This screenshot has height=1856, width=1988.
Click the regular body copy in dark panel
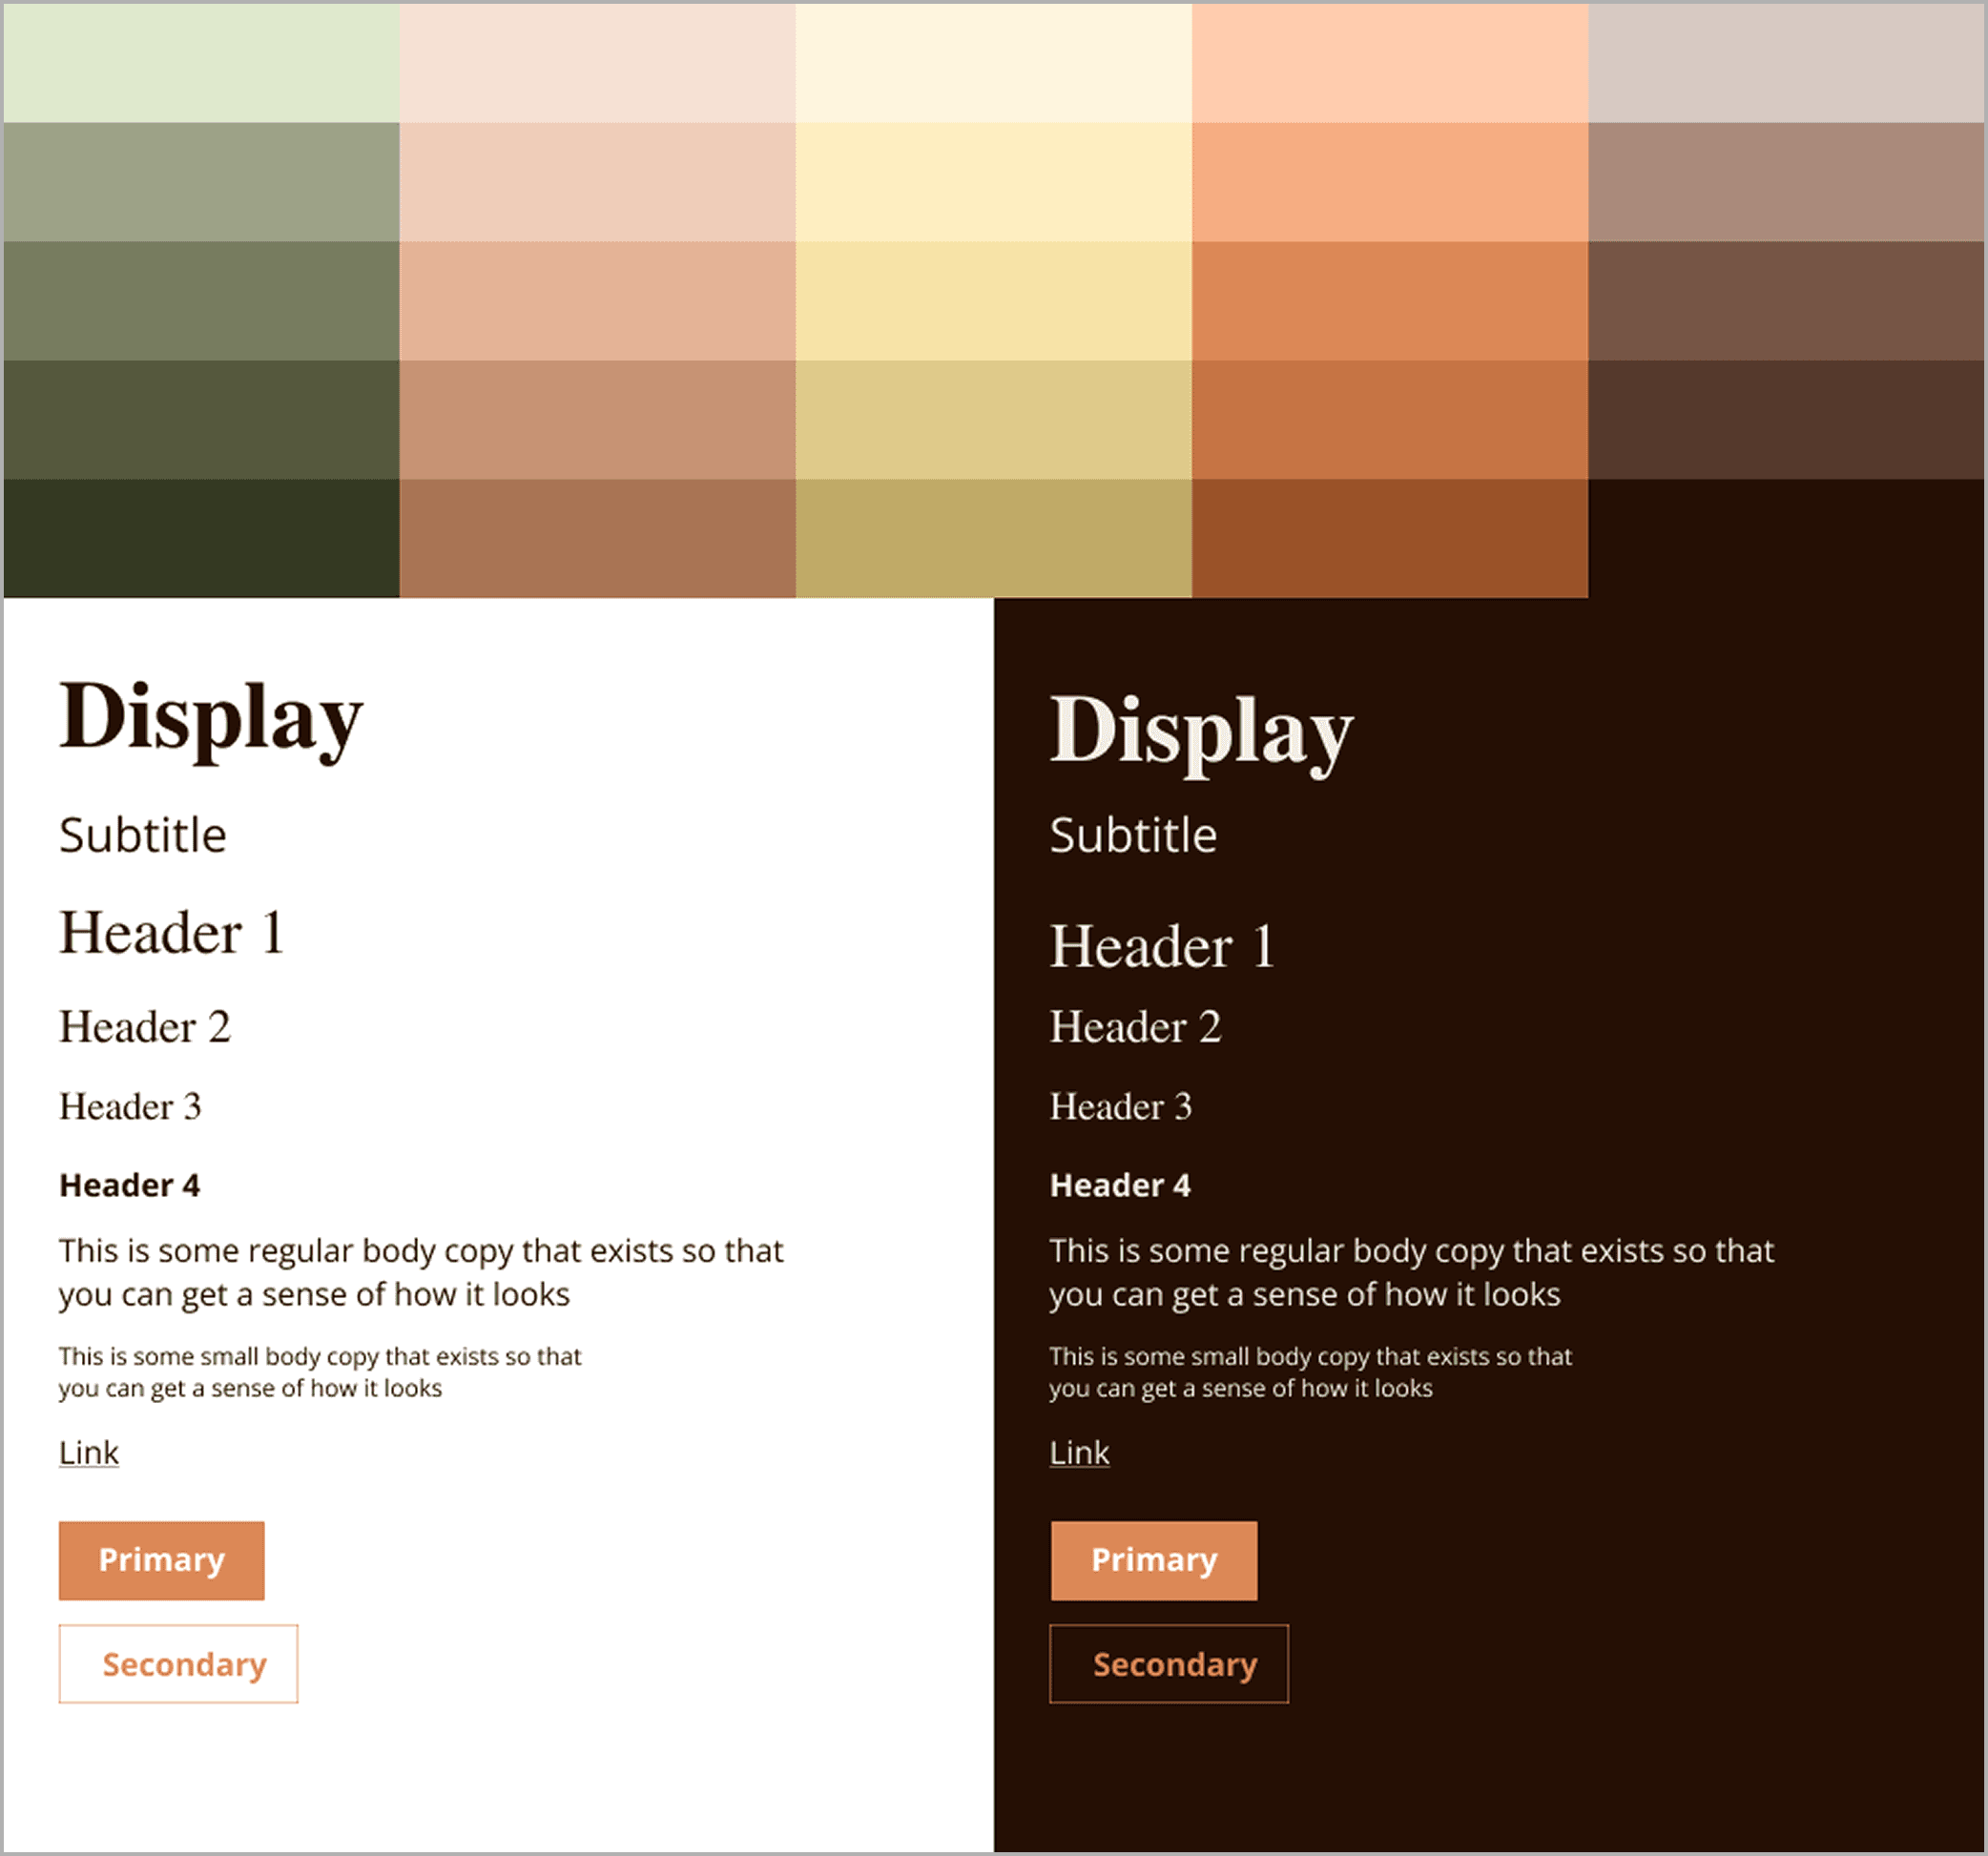pos(1412,1272)
